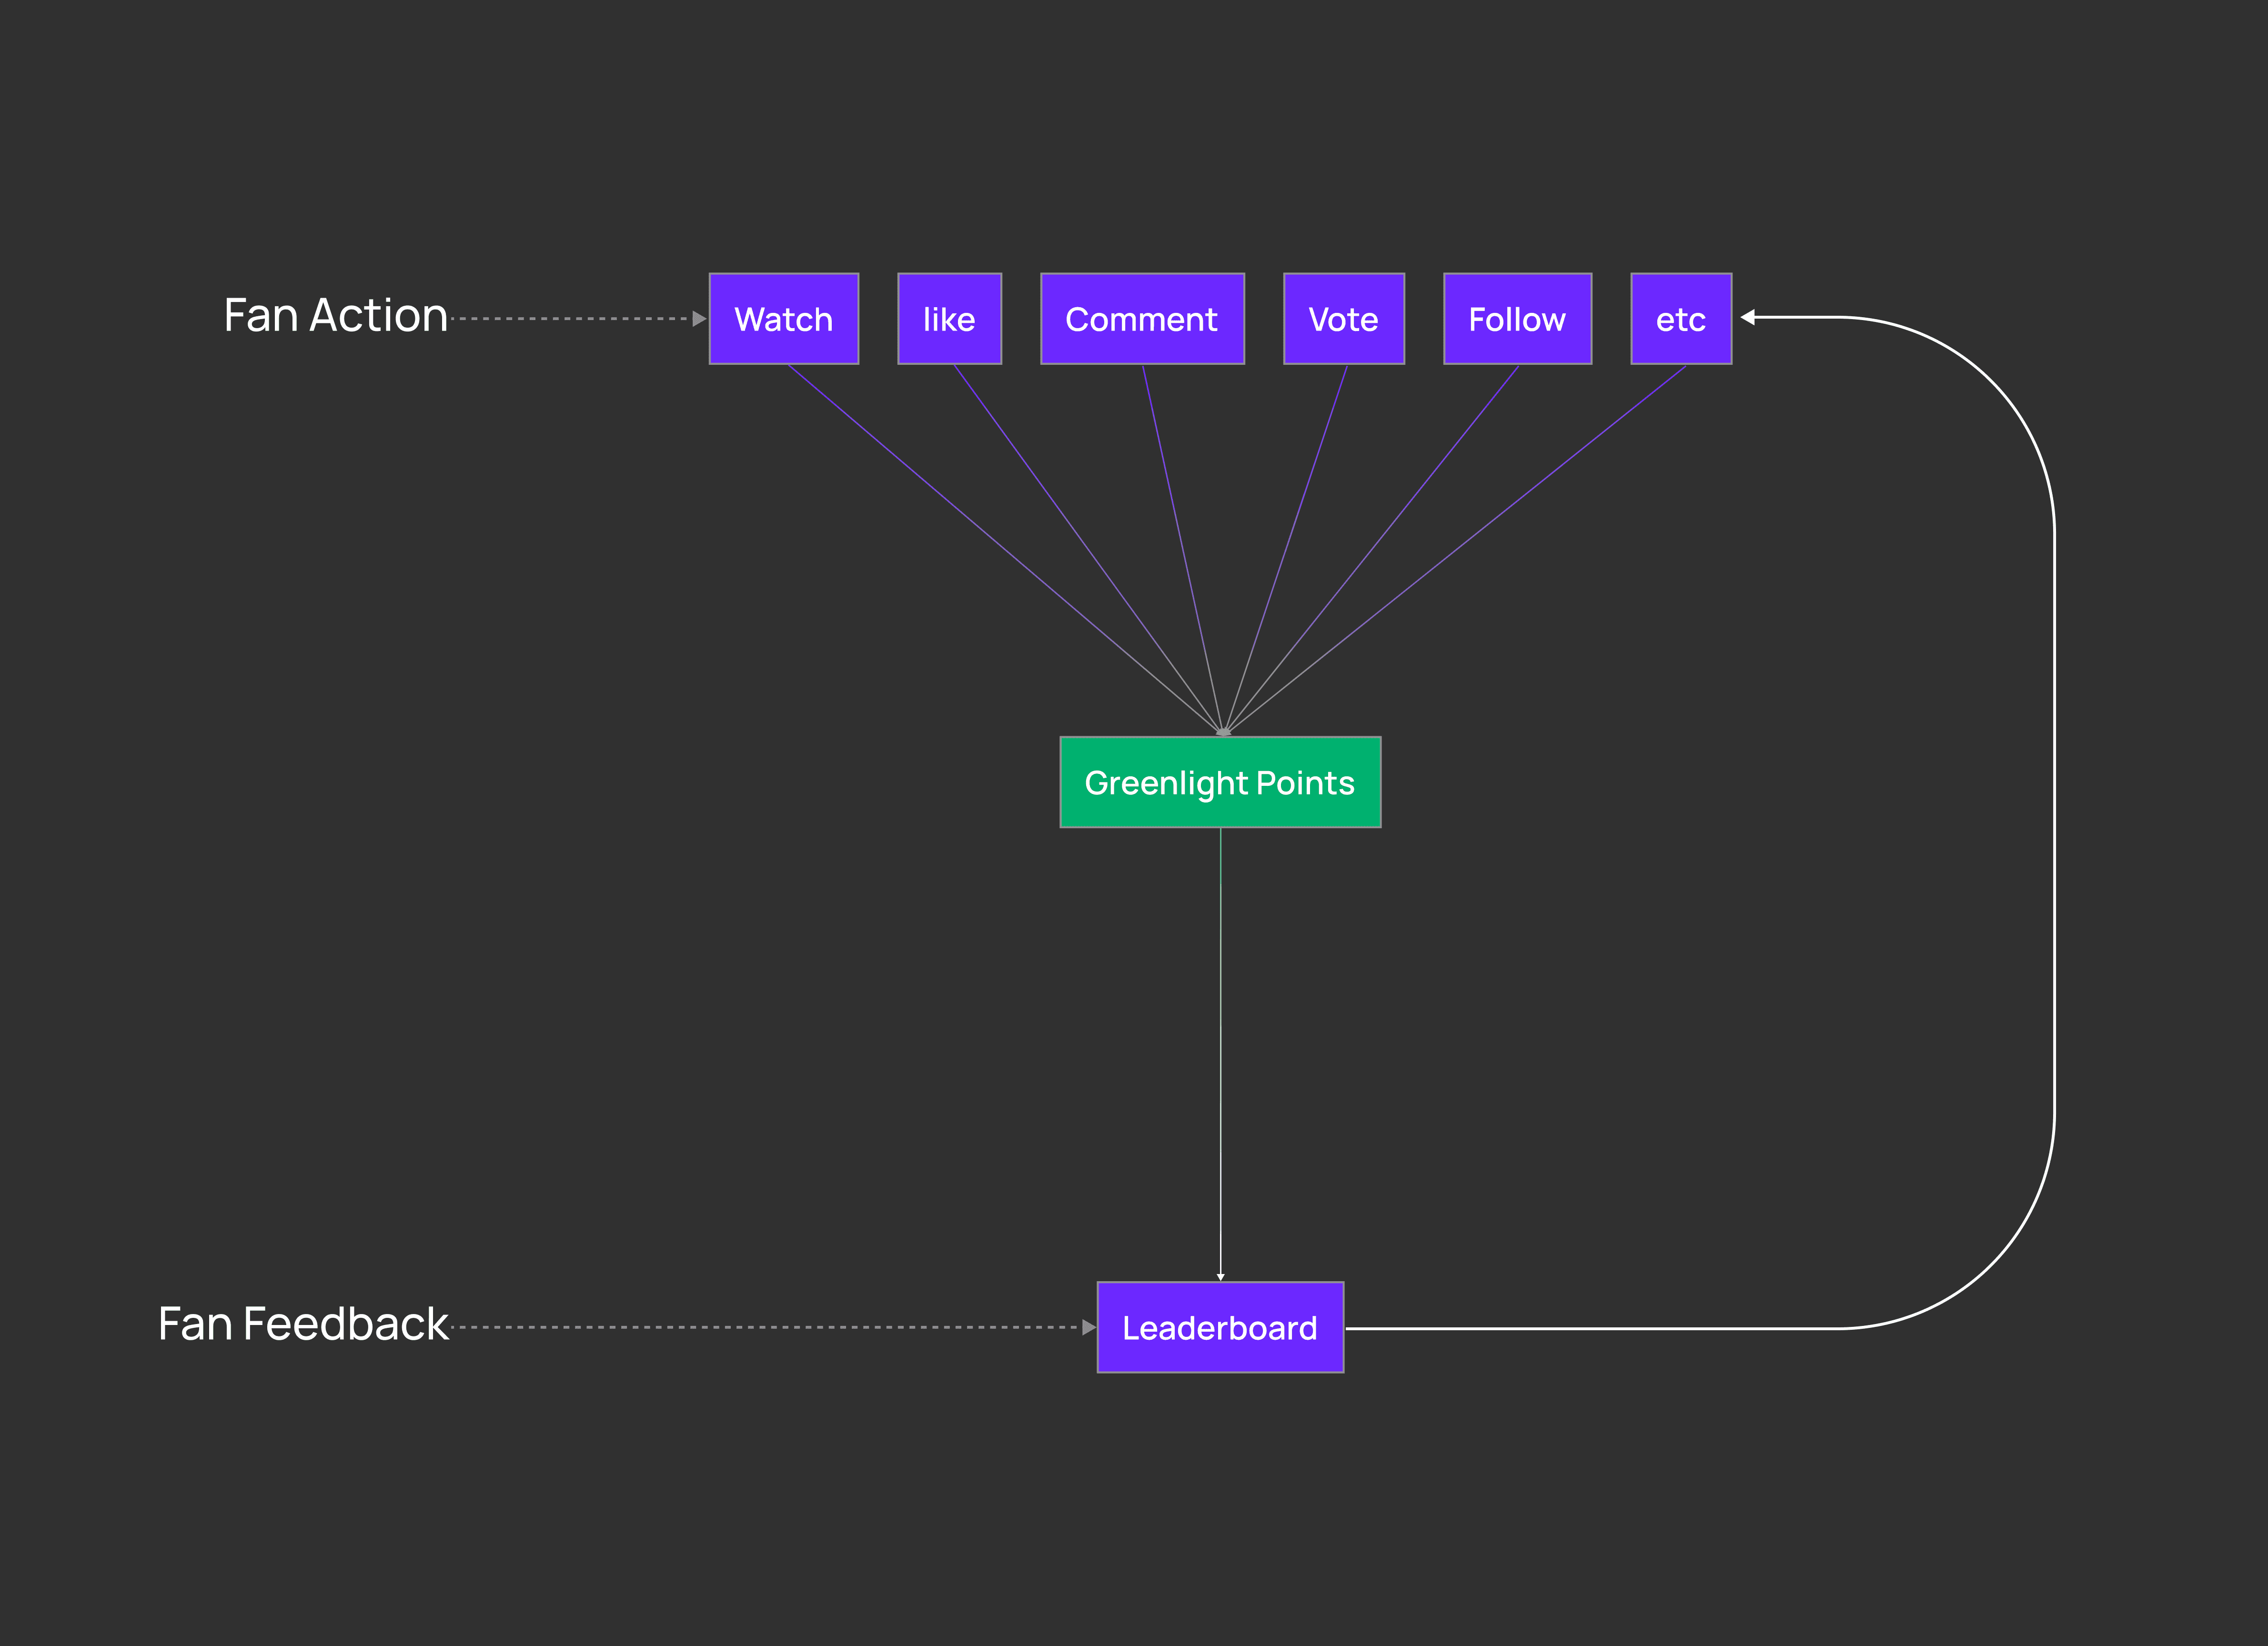This screenshot has height=1646, width=2268.
Task: Click the Comment action box
Action: 1142,319
